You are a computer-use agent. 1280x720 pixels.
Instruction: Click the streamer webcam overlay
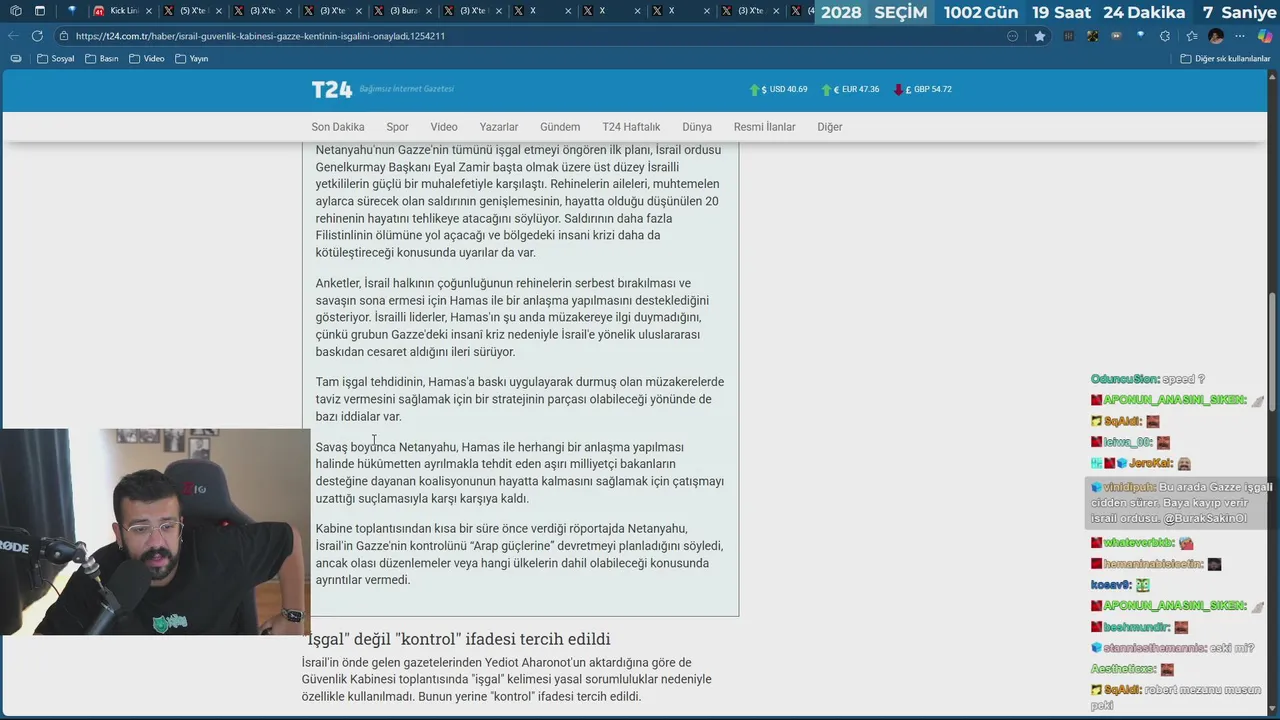tap(155, 532)
